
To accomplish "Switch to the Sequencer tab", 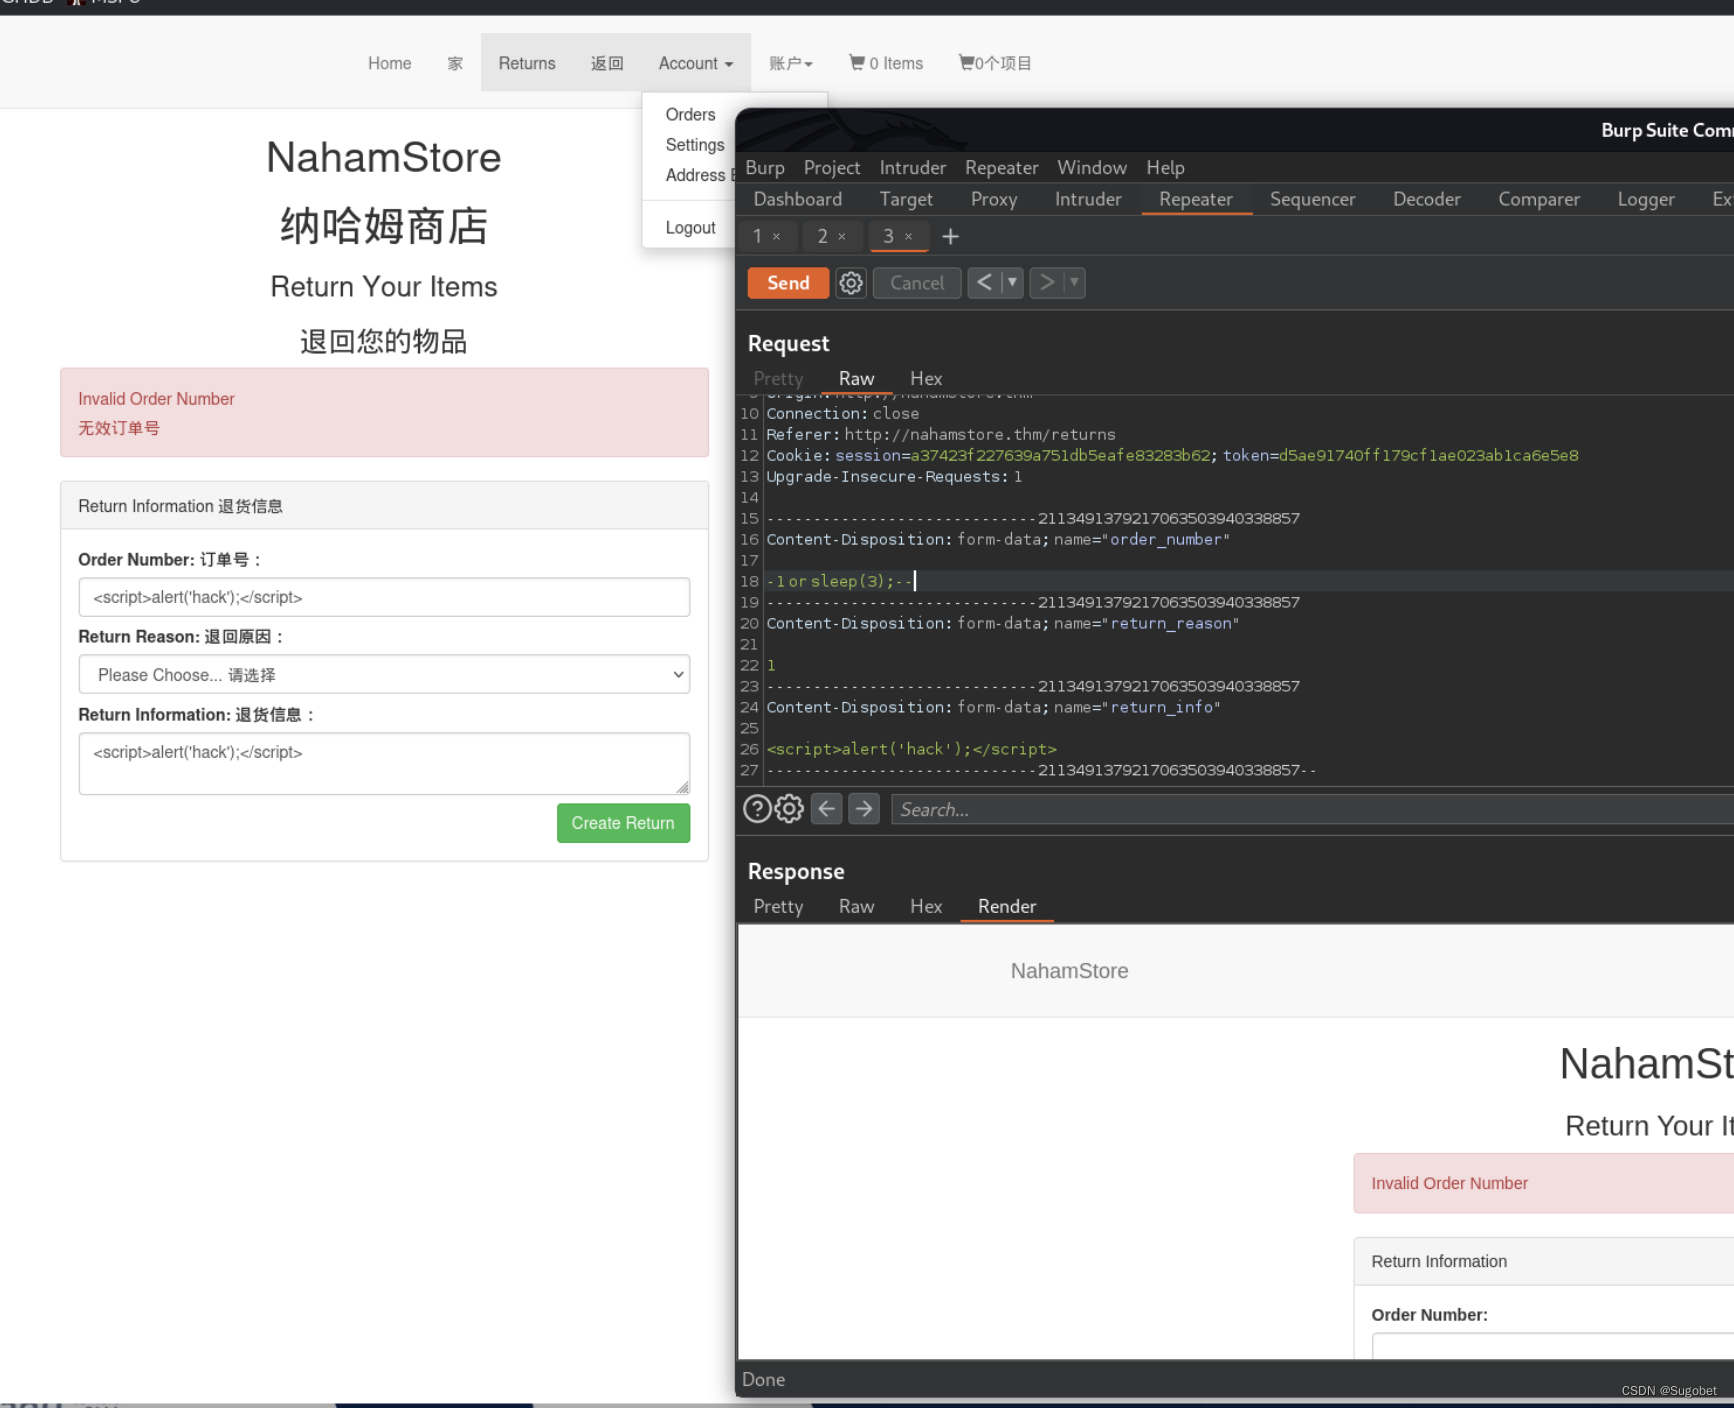I will click(x=1313, y=199).
